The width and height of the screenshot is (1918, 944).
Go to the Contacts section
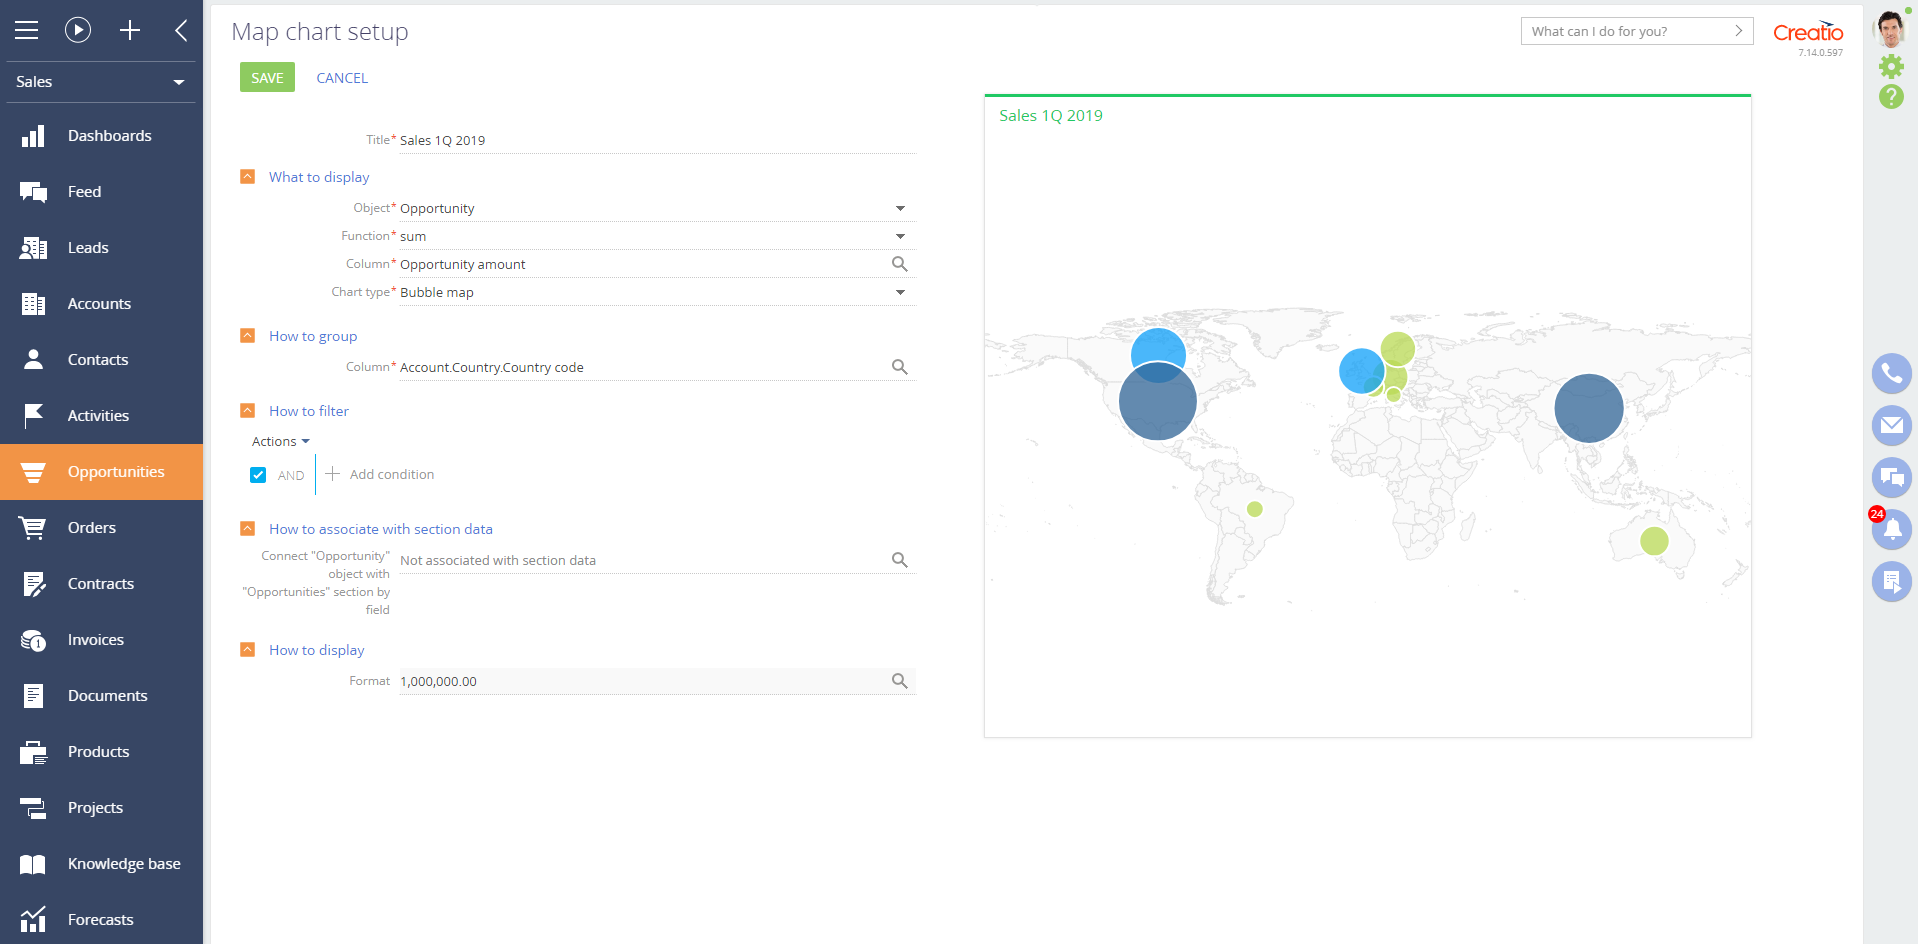pos(98,360)
